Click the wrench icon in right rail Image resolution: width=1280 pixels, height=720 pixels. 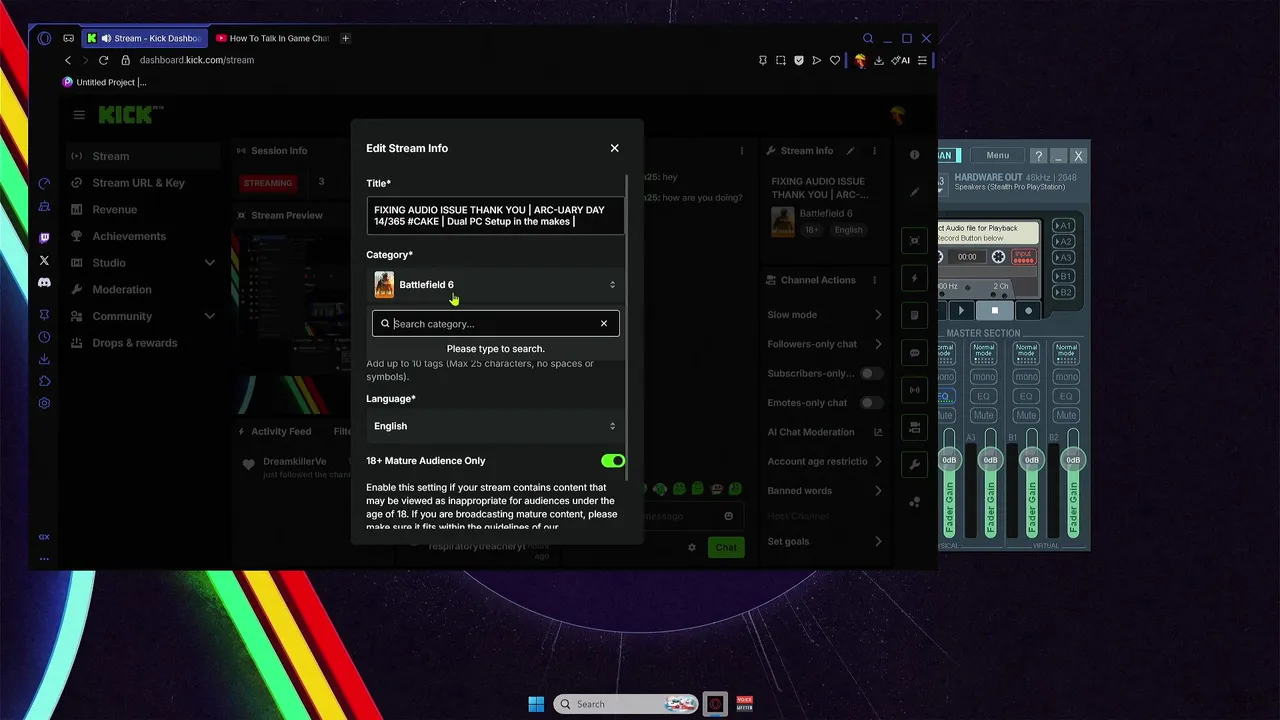coord(914,464)
